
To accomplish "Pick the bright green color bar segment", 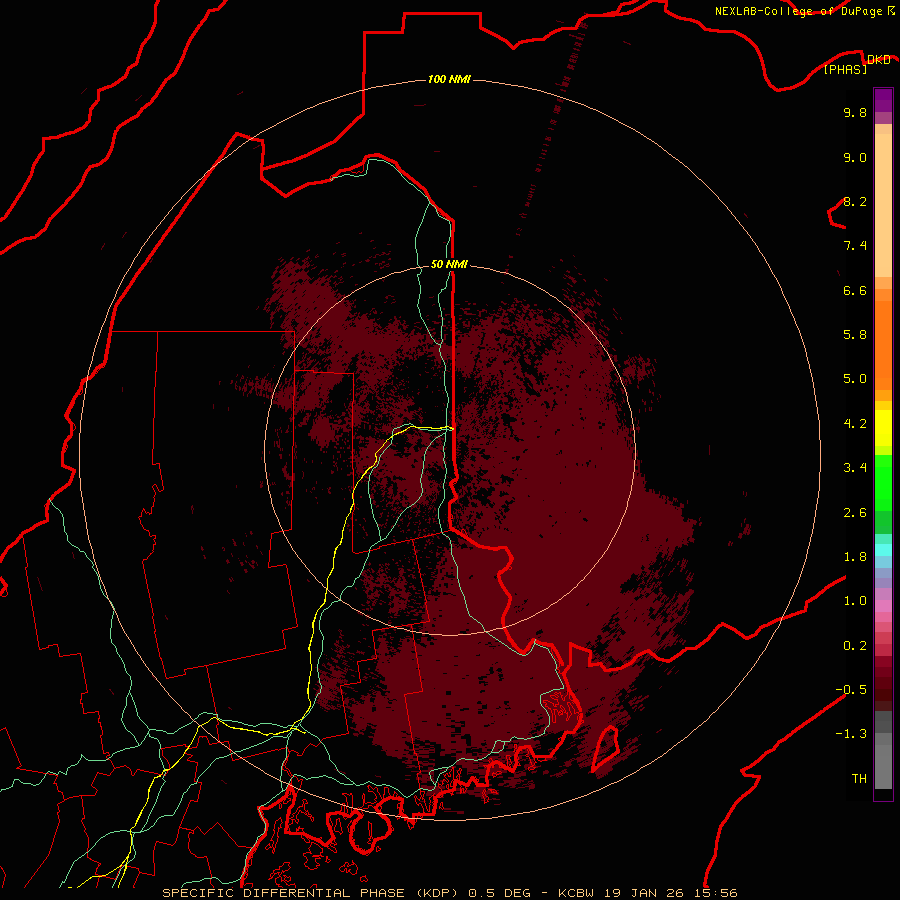I will pos(883,483).
